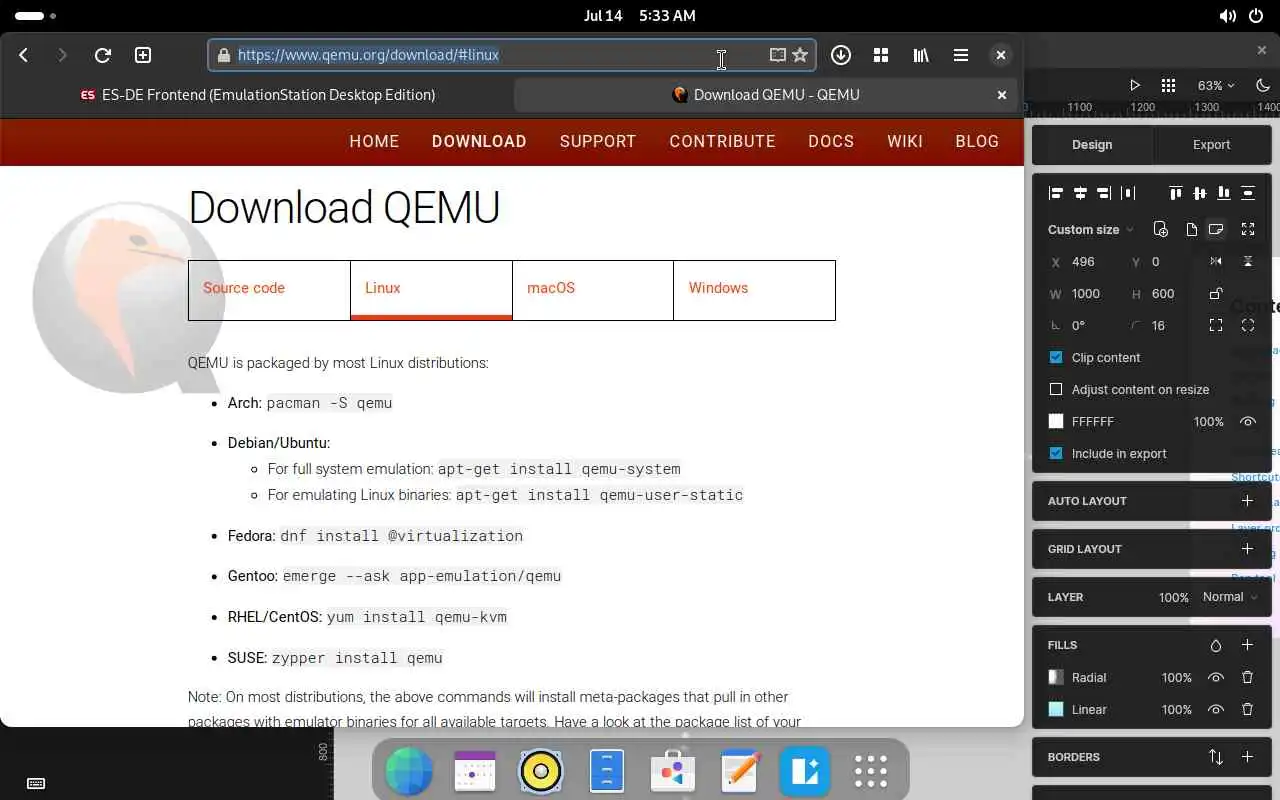Toggle visibility of the FFFFFF background

coord(1248,421)
